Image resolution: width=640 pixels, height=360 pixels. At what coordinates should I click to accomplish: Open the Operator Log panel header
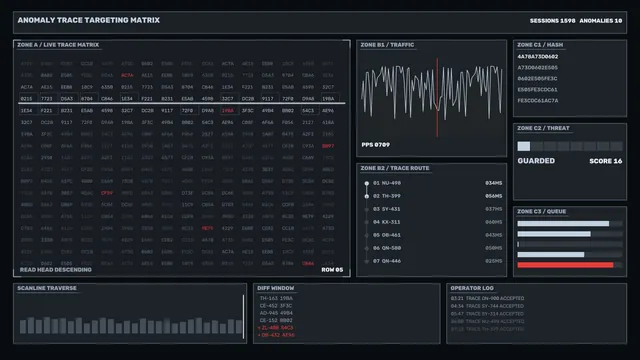pyautogui.click(x=472, y=288)
